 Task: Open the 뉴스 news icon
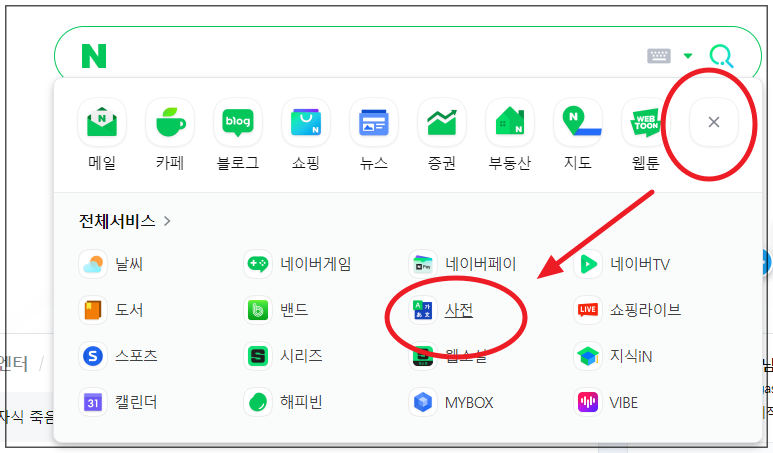[x=374, y=122]
